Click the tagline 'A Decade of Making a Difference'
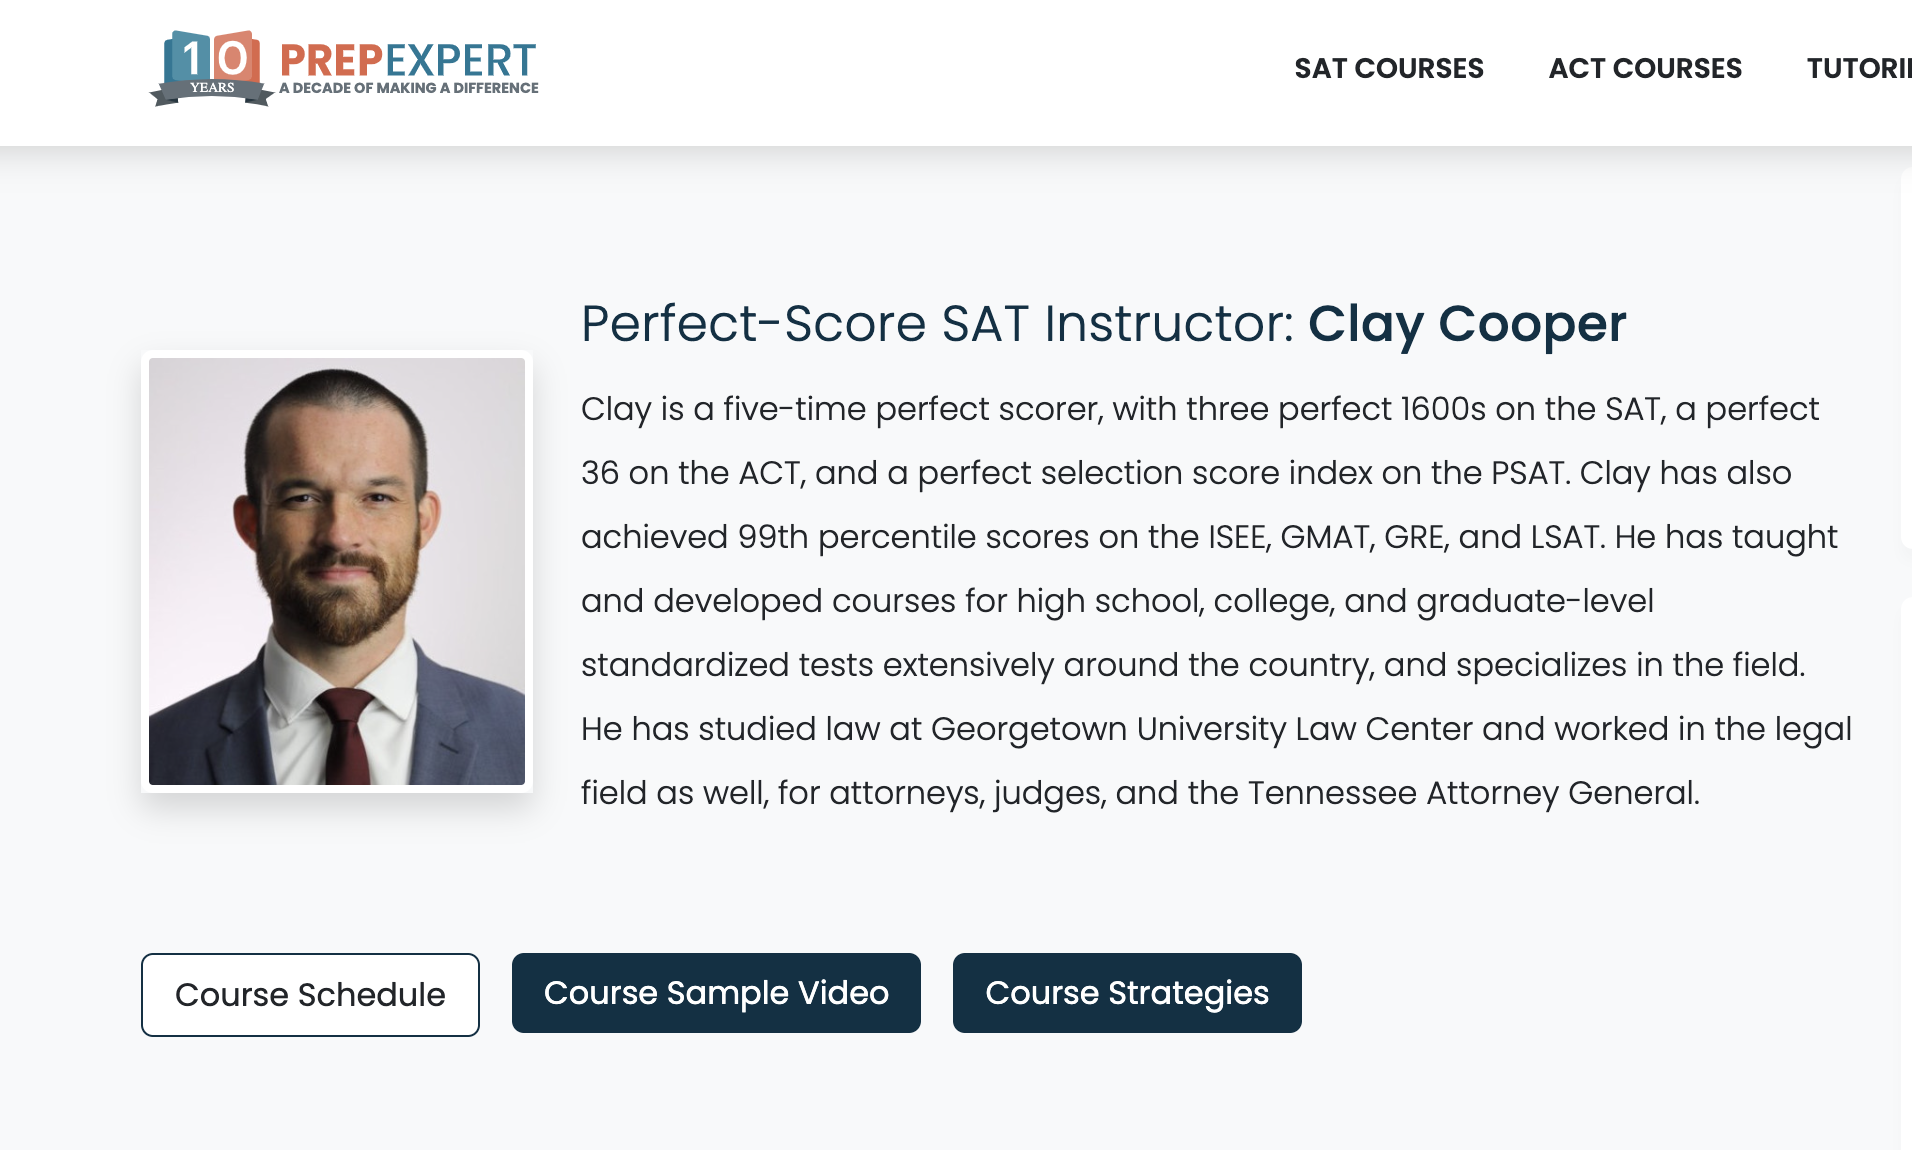The width and height of the screenshot is (1912, 1150). pos(410,88)
